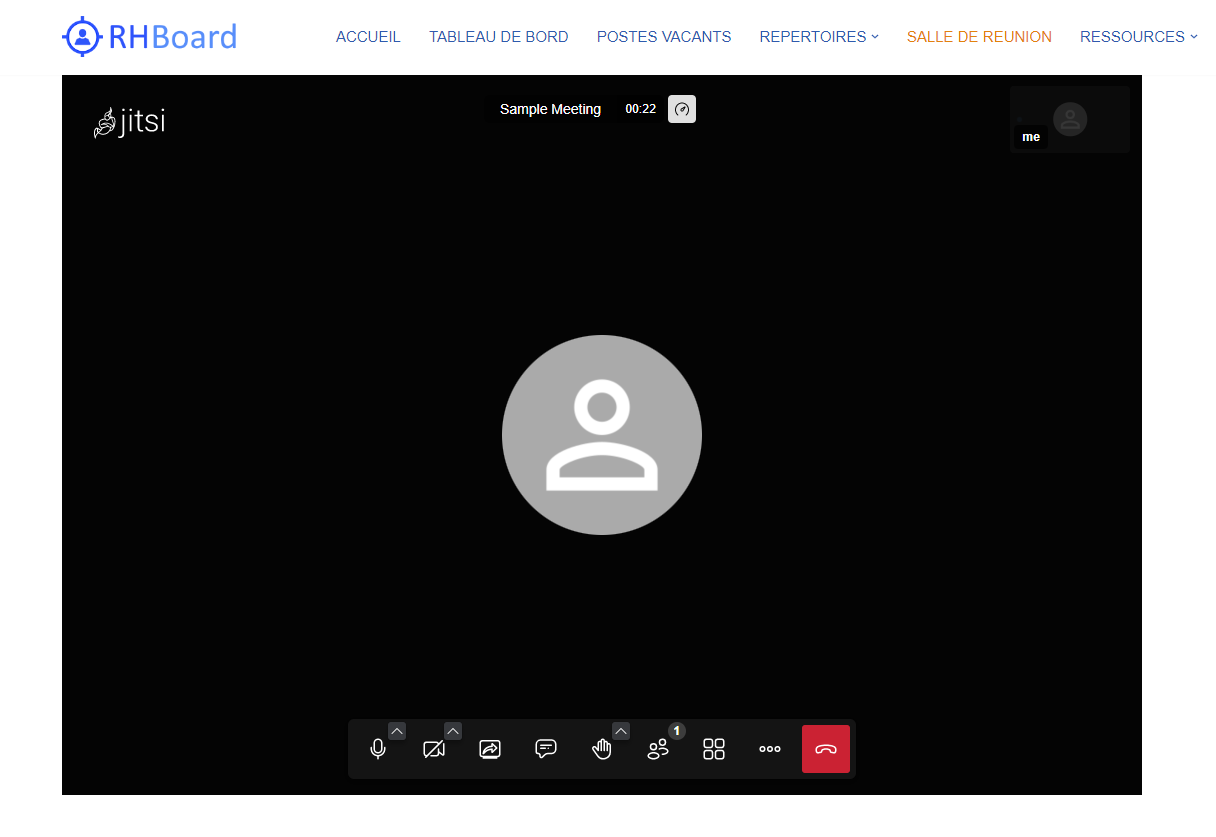This screenshot has width=1216, height=837.
Task: Select the 'me' participant thumbnail
Action: click(1069, 119)
